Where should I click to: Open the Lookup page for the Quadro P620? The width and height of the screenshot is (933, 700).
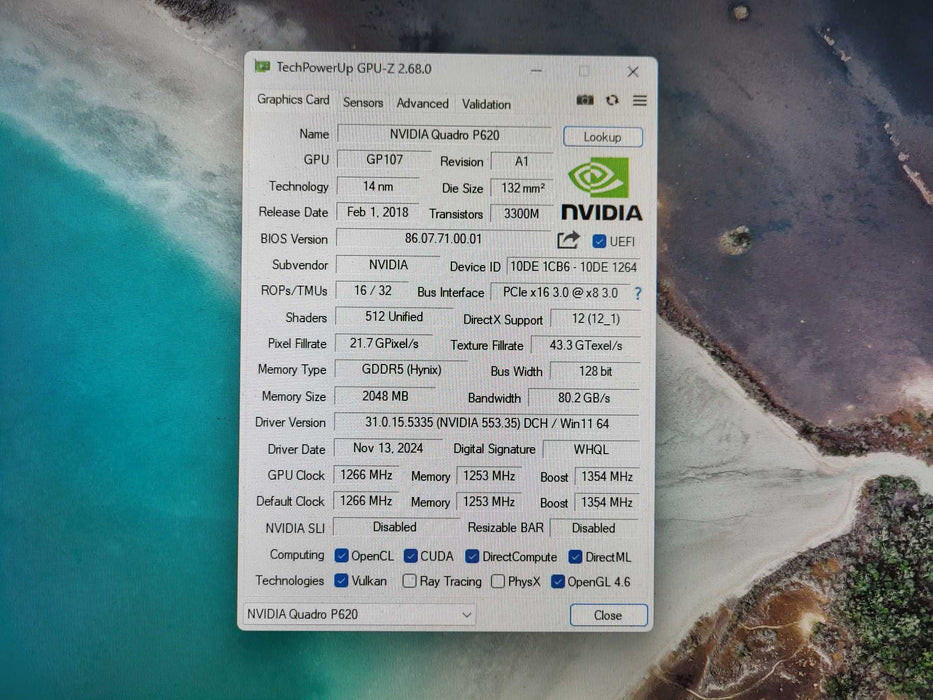[x=602, y=137]
